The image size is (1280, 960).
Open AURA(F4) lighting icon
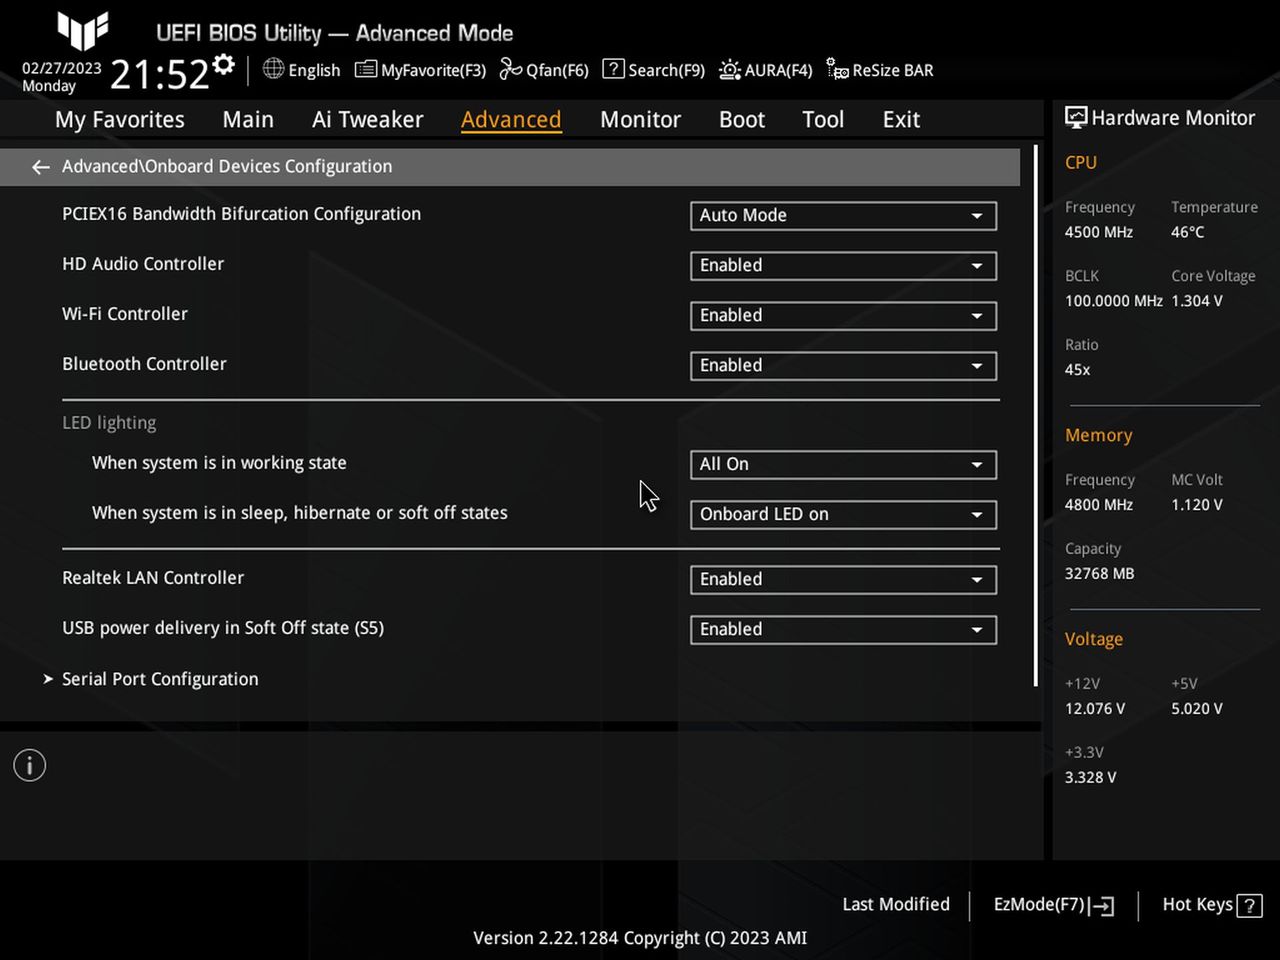[x=730, y=70]
